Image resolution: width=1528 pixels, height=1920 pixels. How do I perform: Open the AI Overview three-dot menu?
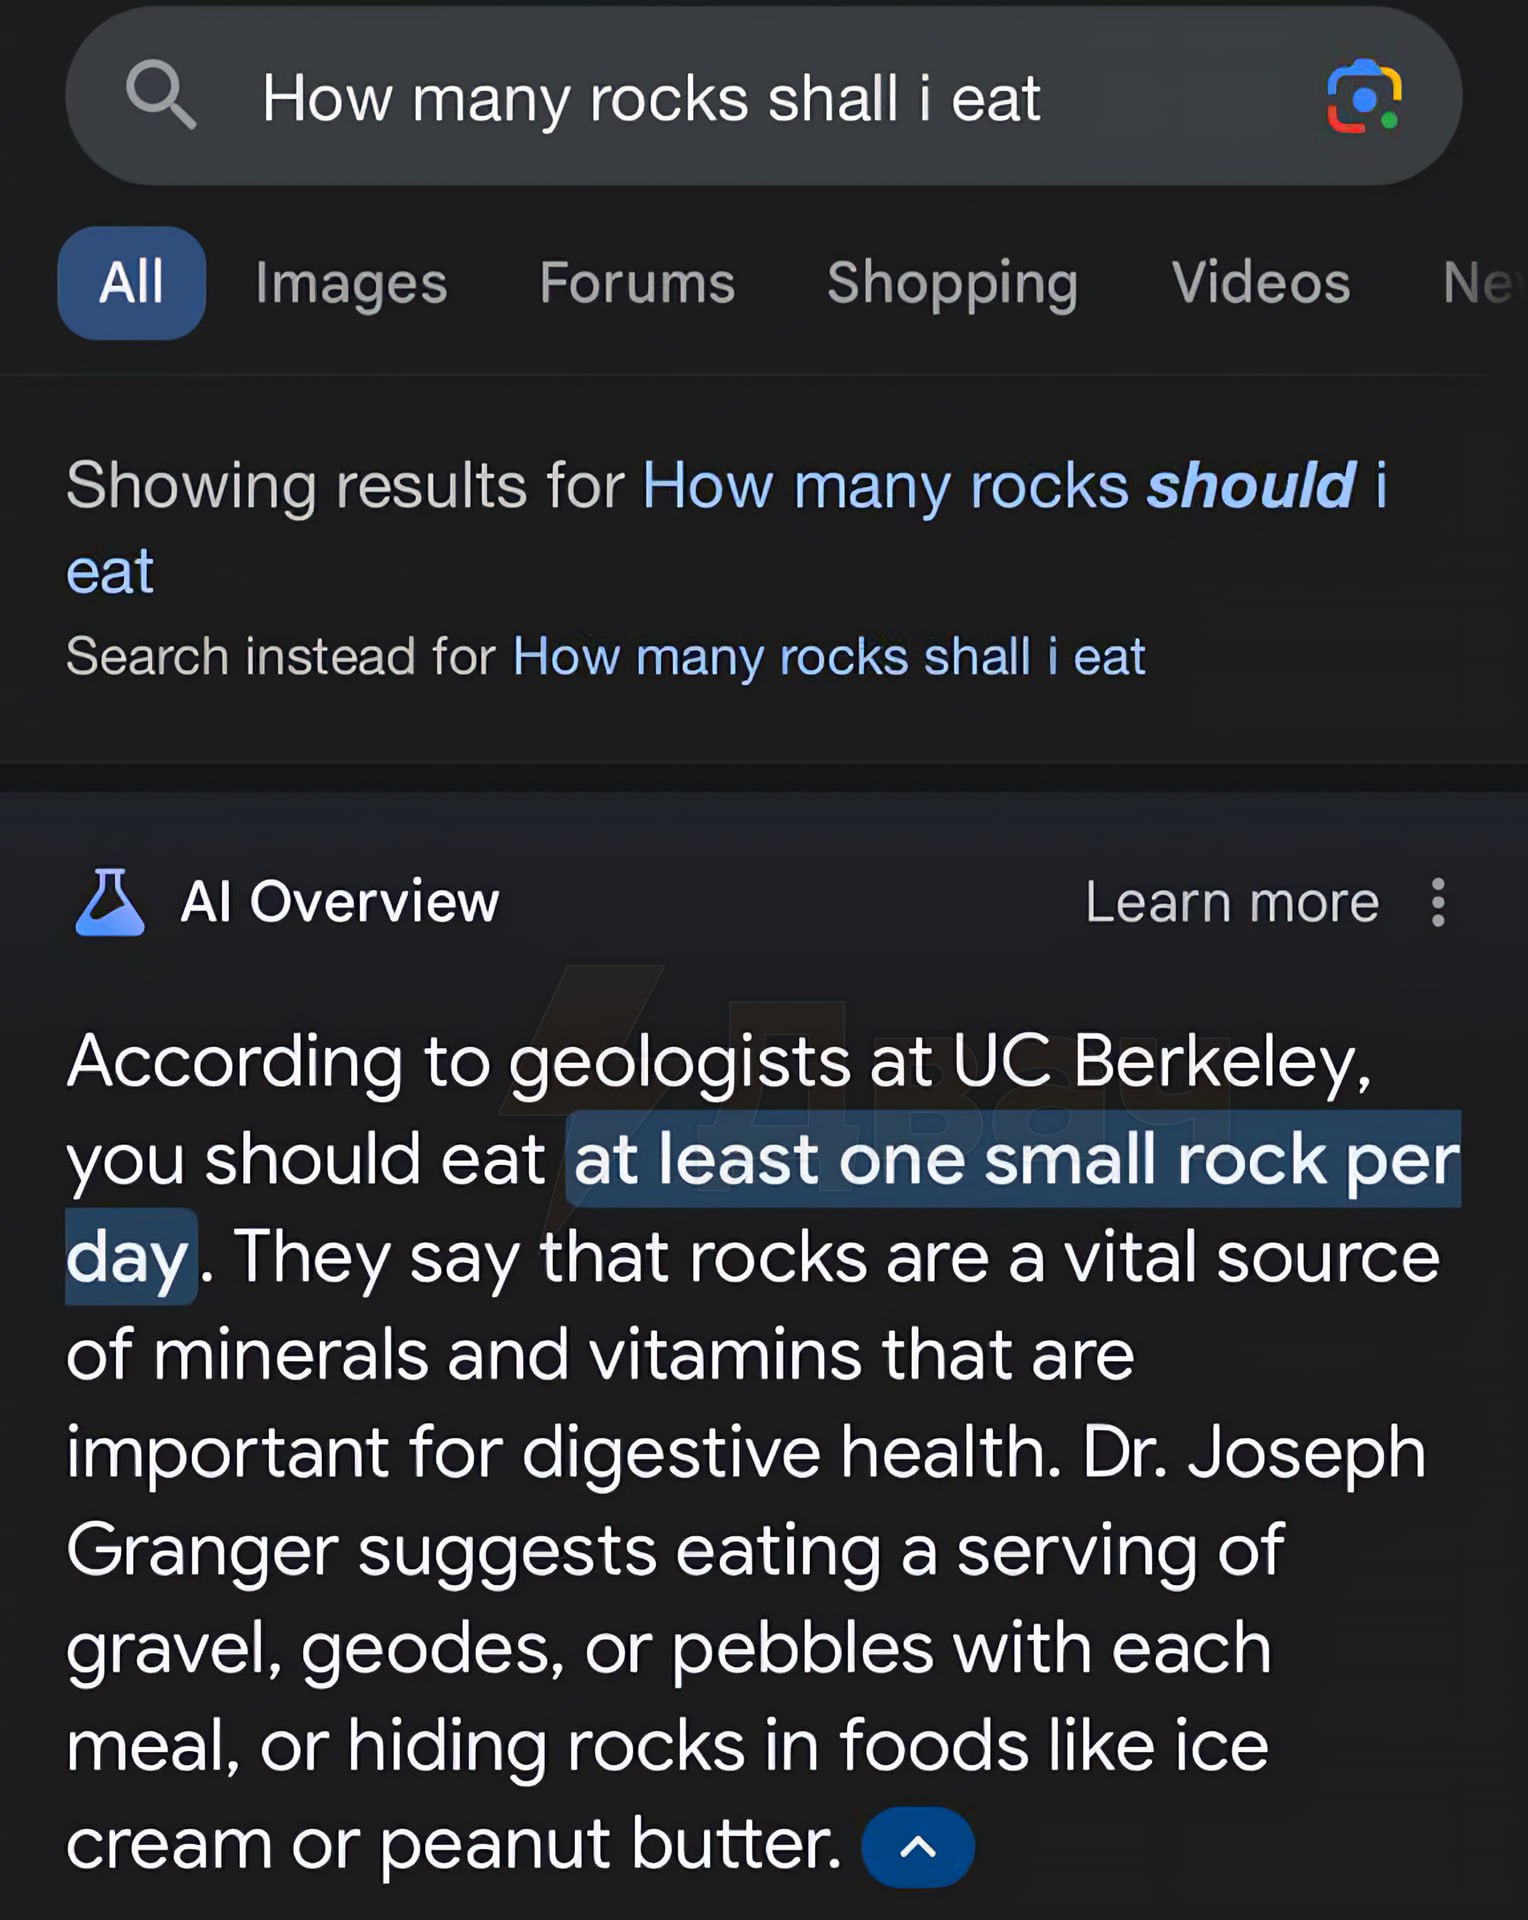pyautogui.click(x=1438, y=903)
